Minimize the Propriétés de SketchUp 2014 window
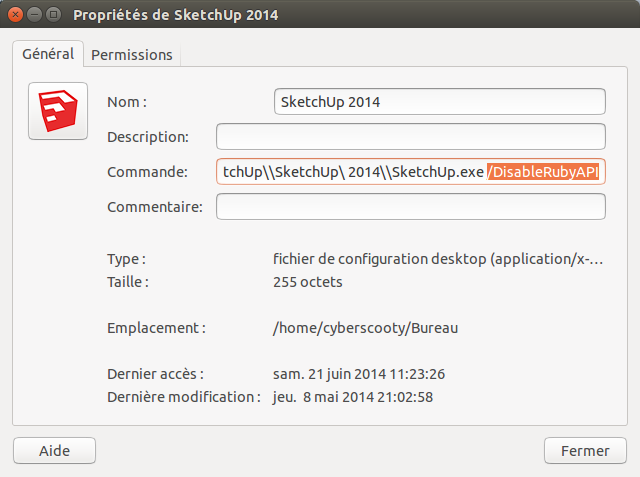The width and height of the screenshot is (640, 477). 34,15
